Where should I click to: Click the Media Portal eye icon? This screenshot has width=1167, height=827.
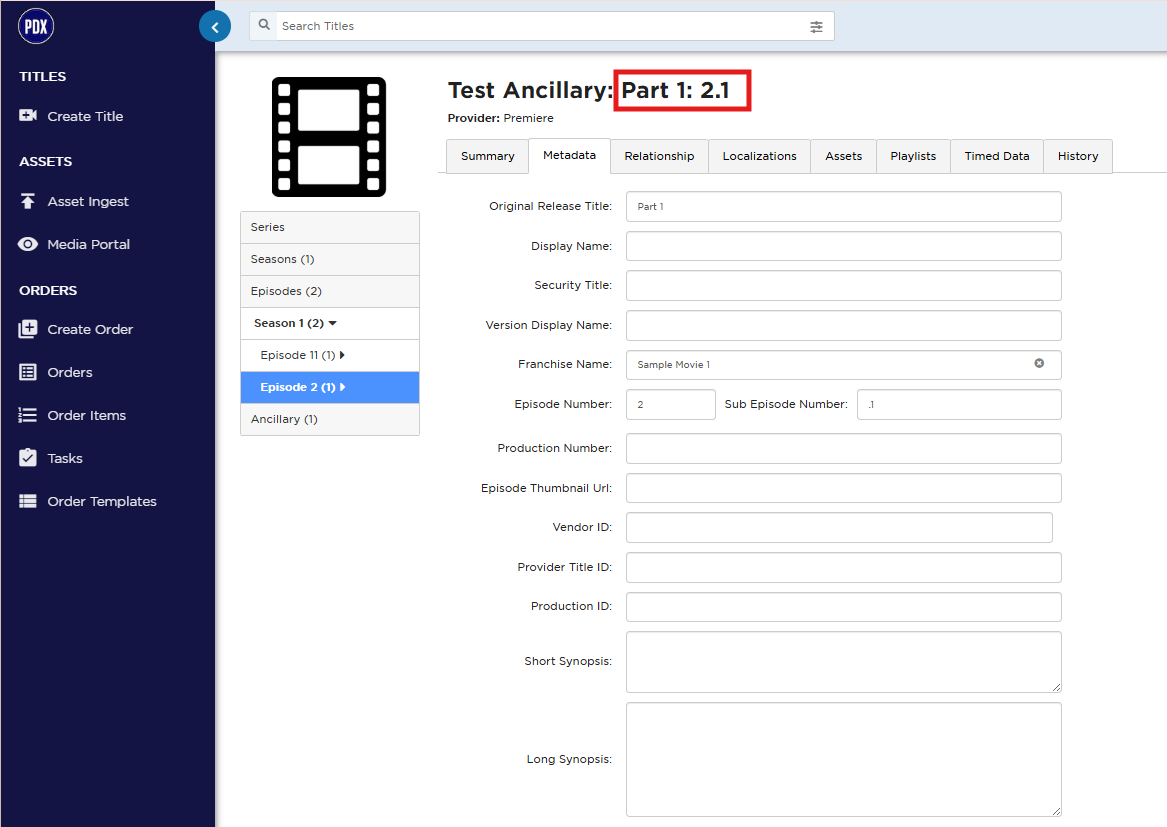pyautogui.click(x=28, y=244)
